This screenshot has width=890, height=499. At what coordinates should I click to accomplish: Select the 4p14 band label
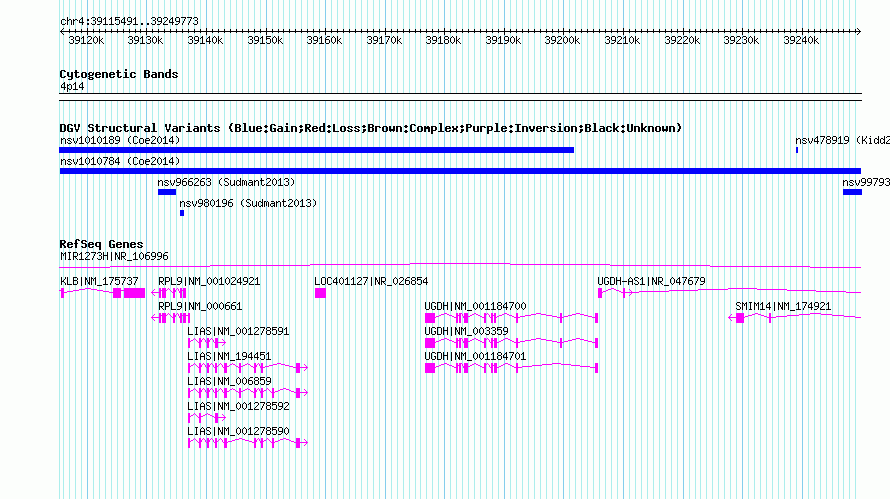coord(72,87)
